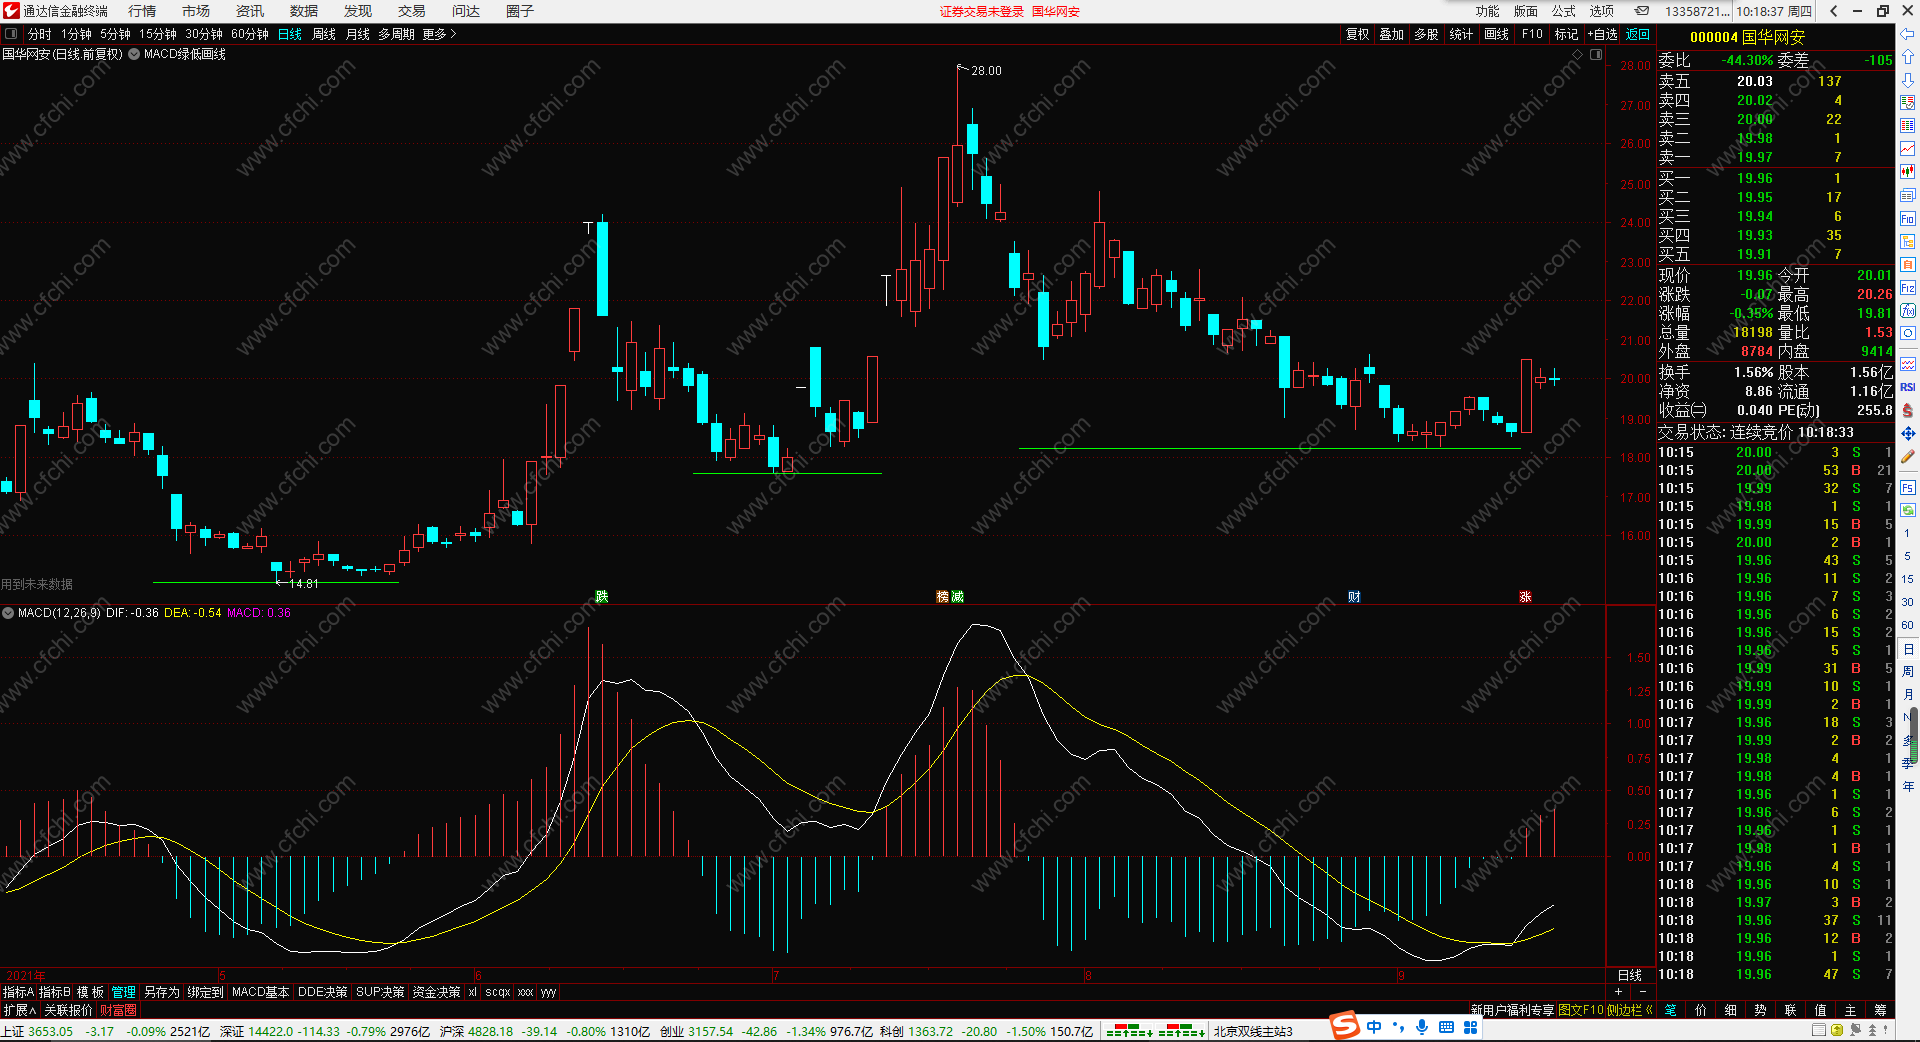Image resolution: width=1920 pixels, height=1042 pixels.
Task: Click the TDX app logo in title bar
Action: click(11, 11)
